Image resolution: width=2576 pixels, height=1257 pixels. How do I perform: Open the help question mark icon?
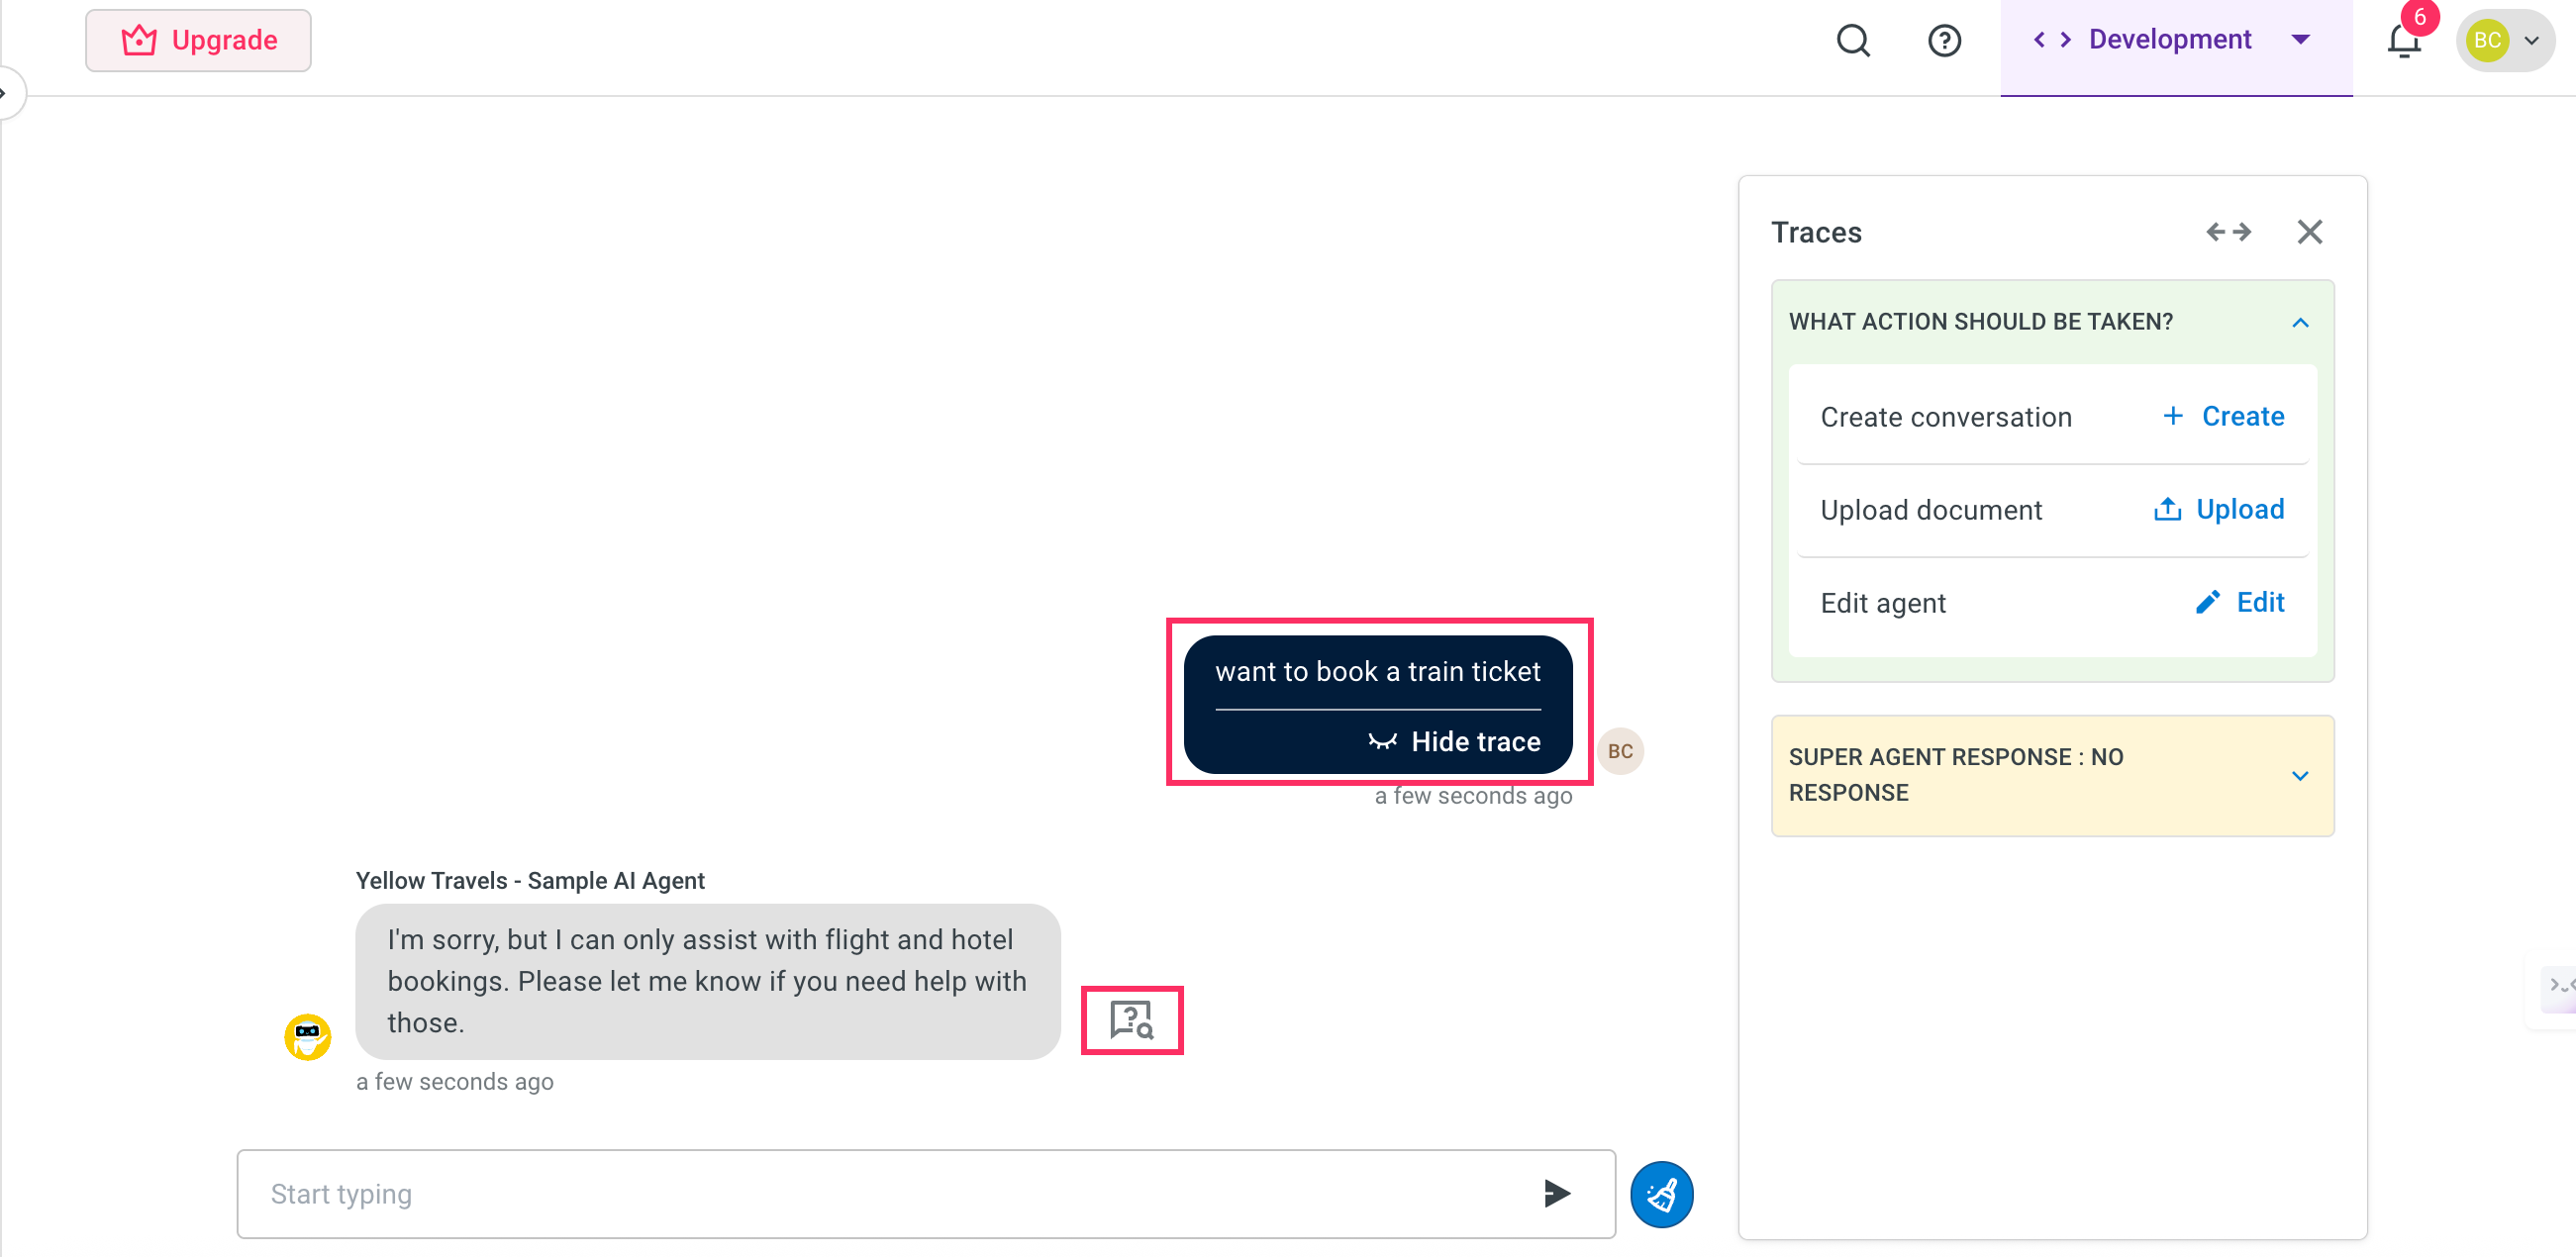(1944, 40)
